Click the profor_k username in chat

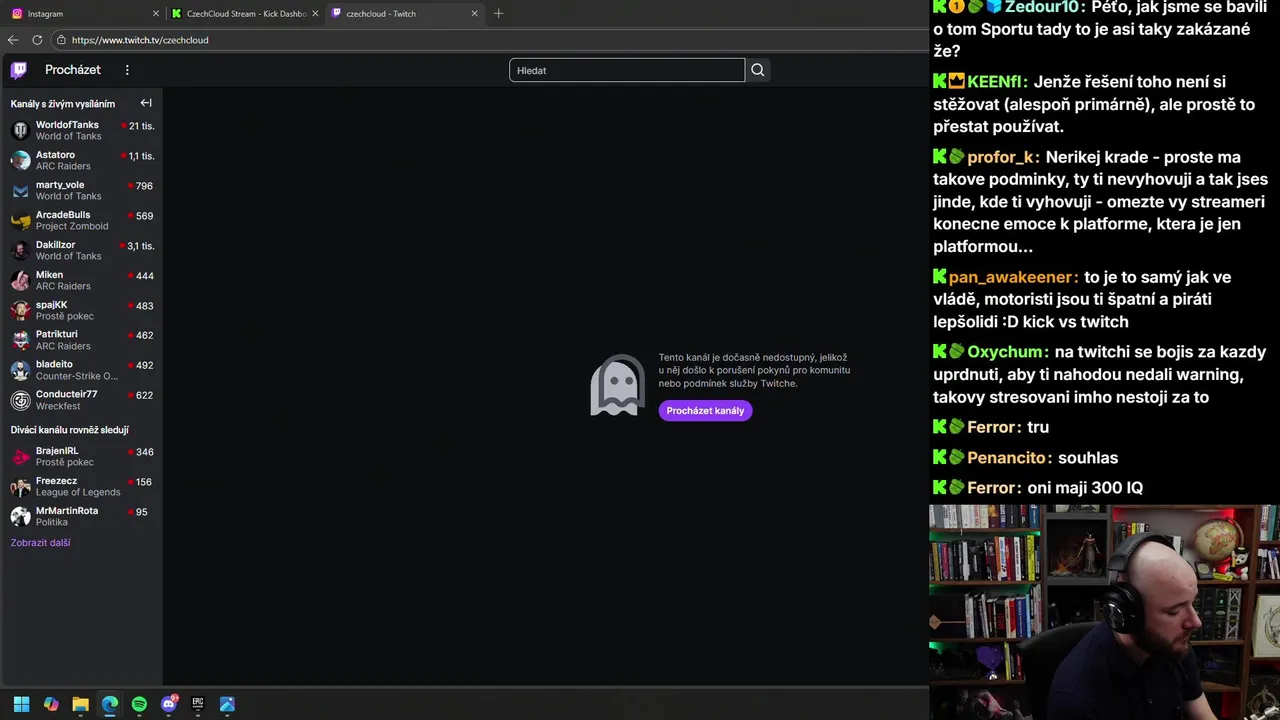click(1000, 157)
